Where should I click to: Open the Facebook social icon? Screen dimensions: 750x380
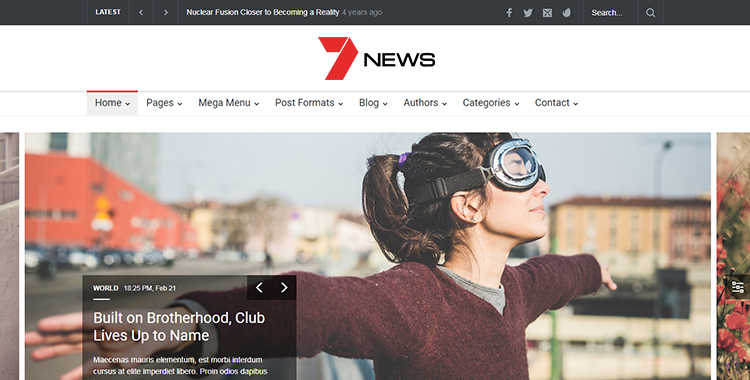[x=509, y=13]
